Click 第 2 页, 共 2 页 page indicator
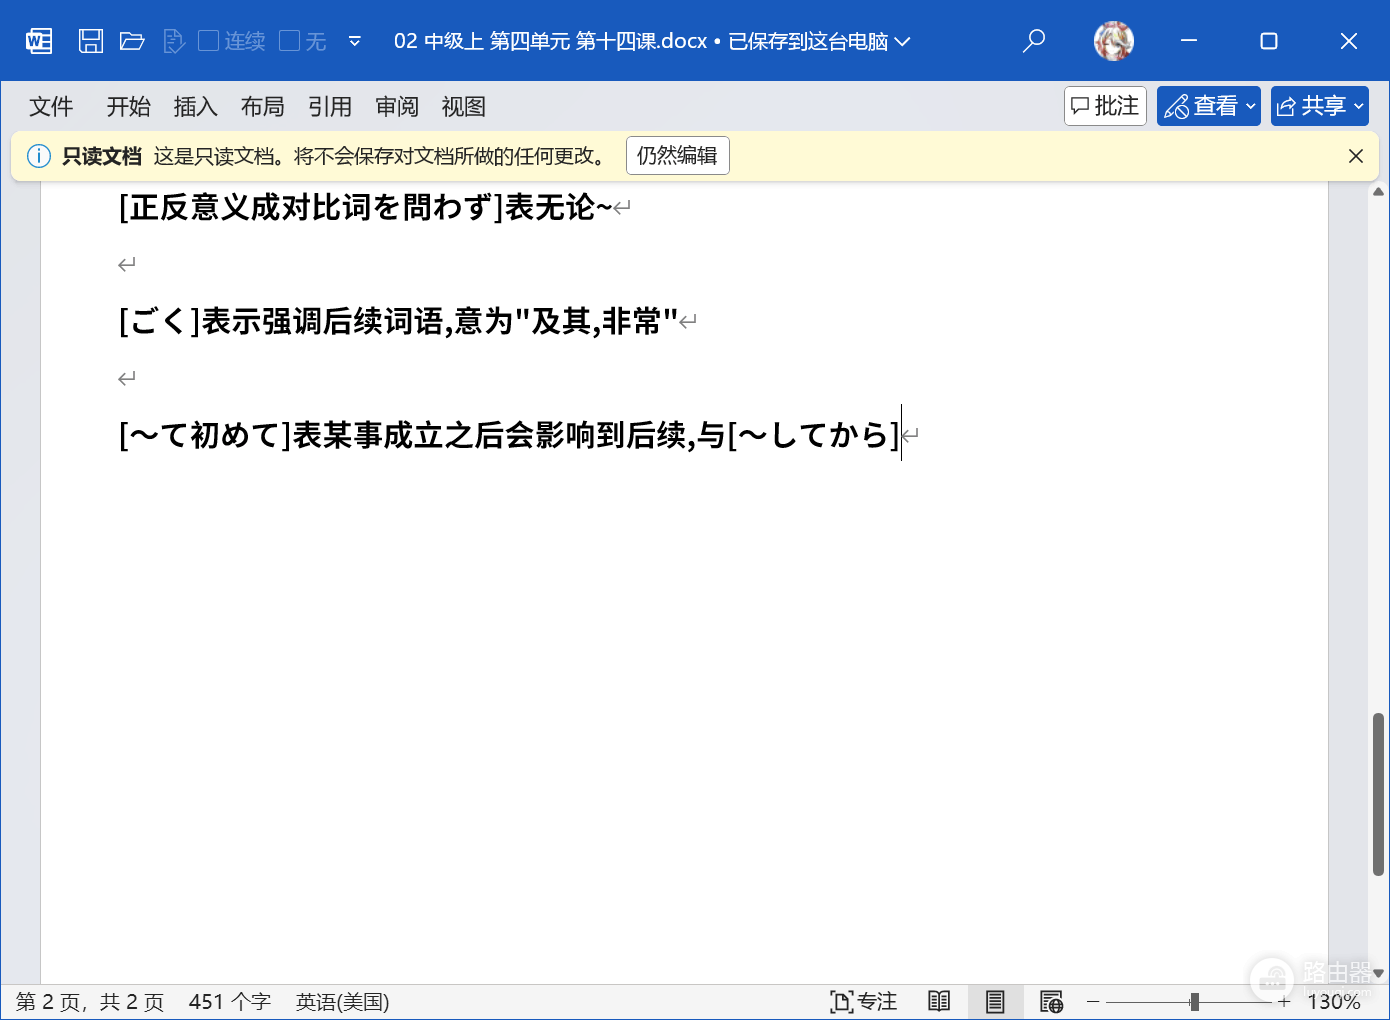The width and height of the screenshot is (1390, 1020). coord(90,1002)
